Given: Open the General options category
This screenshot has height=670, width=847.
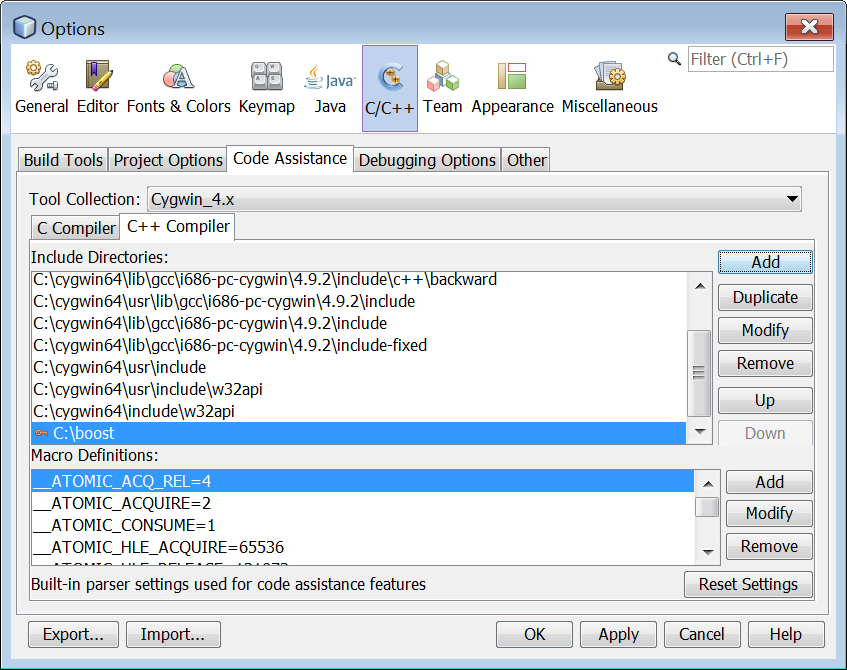Looking at the screenshot, I should coord(42,88).
